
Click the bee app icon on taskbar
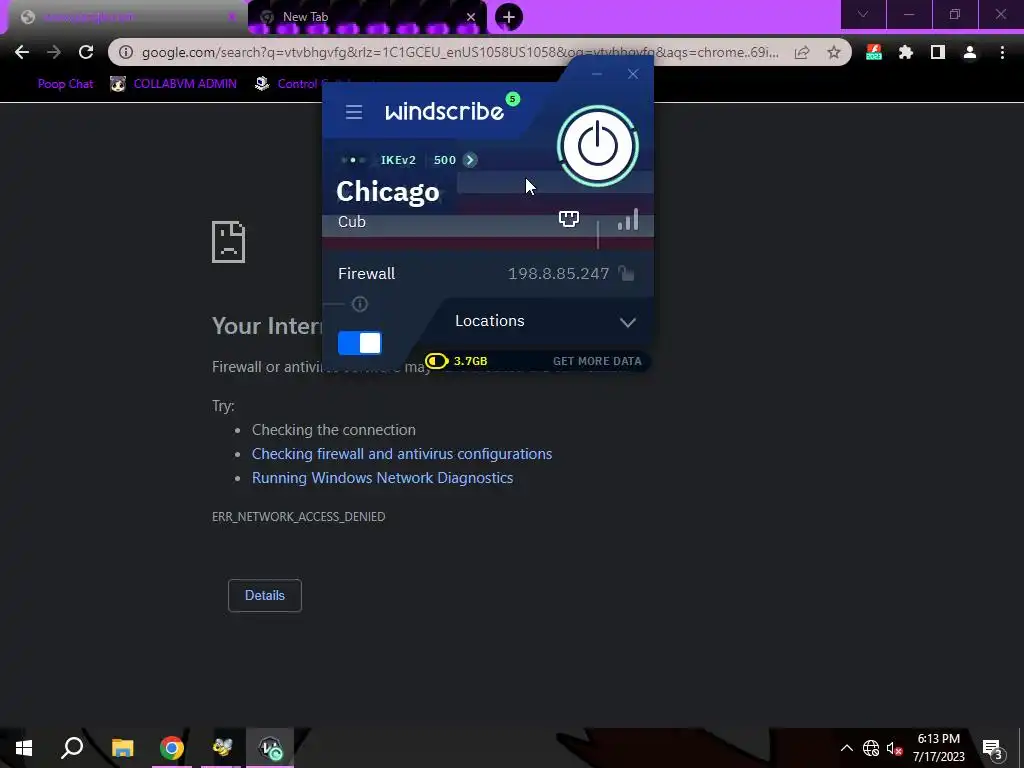221,748
